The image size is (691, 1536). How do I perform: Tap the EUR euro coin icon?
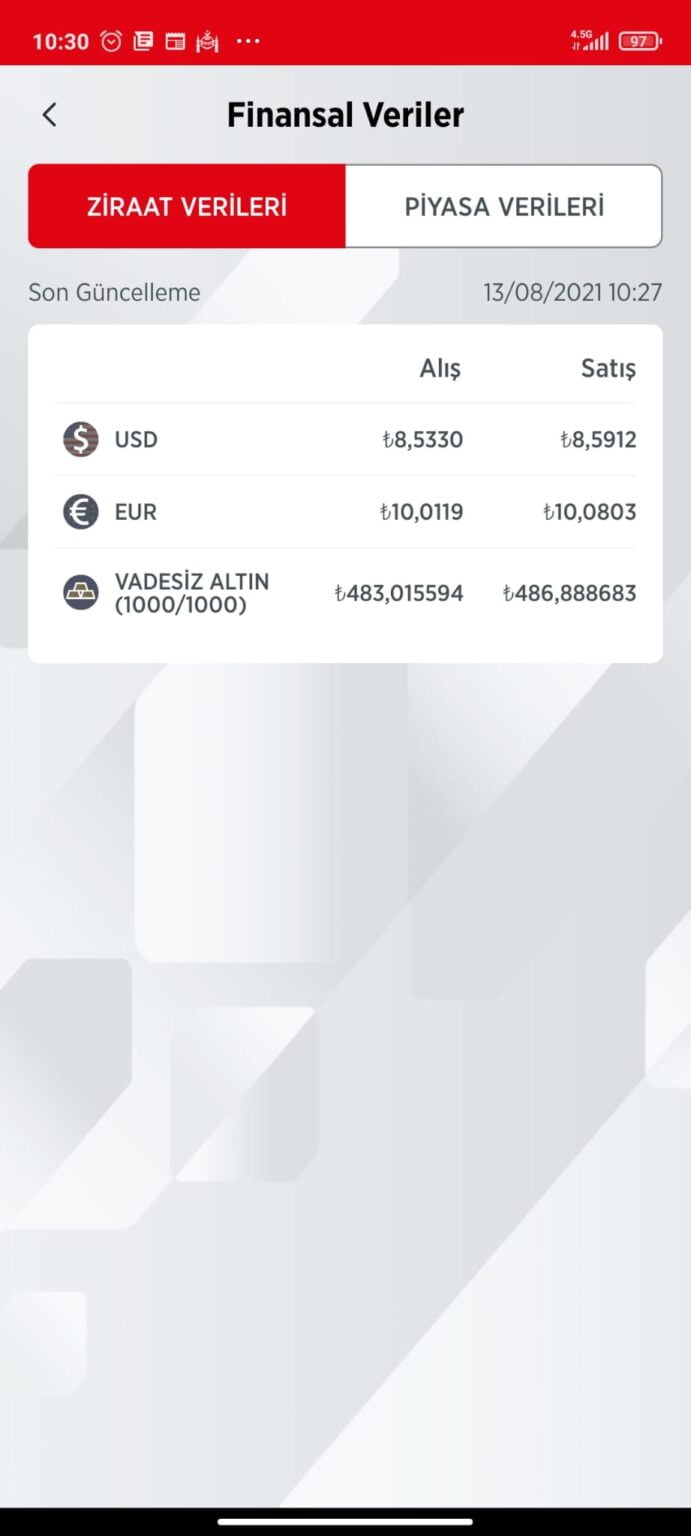(x=81, y=512)
